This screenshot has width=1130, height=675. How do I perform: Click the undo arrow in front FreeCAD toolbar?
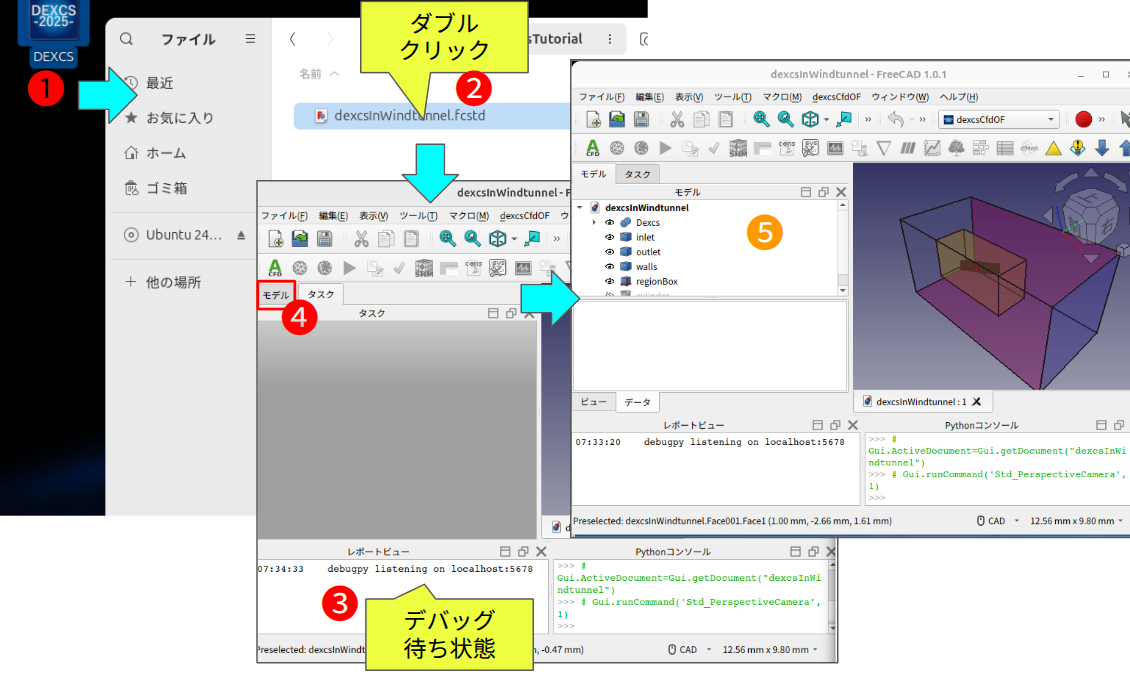895,119
